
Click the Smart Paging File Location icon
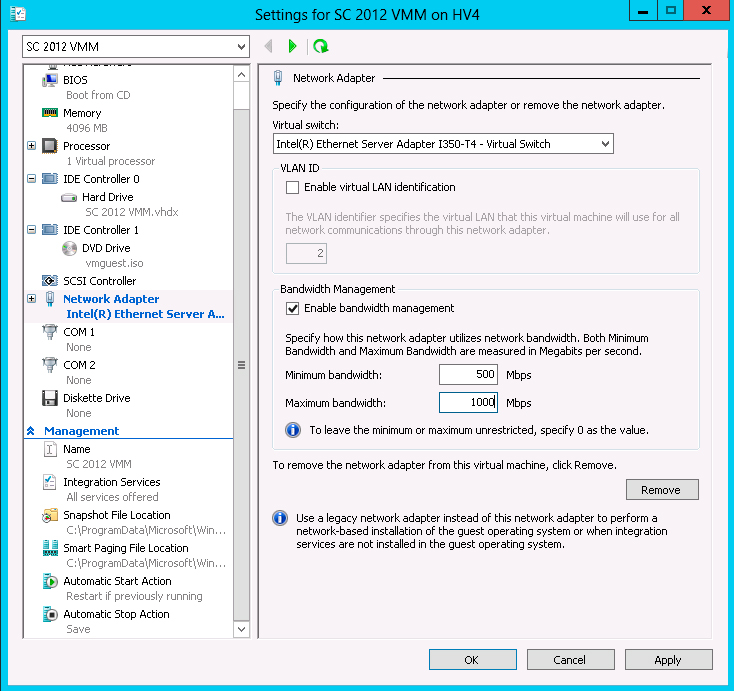(x=50, y=548)
